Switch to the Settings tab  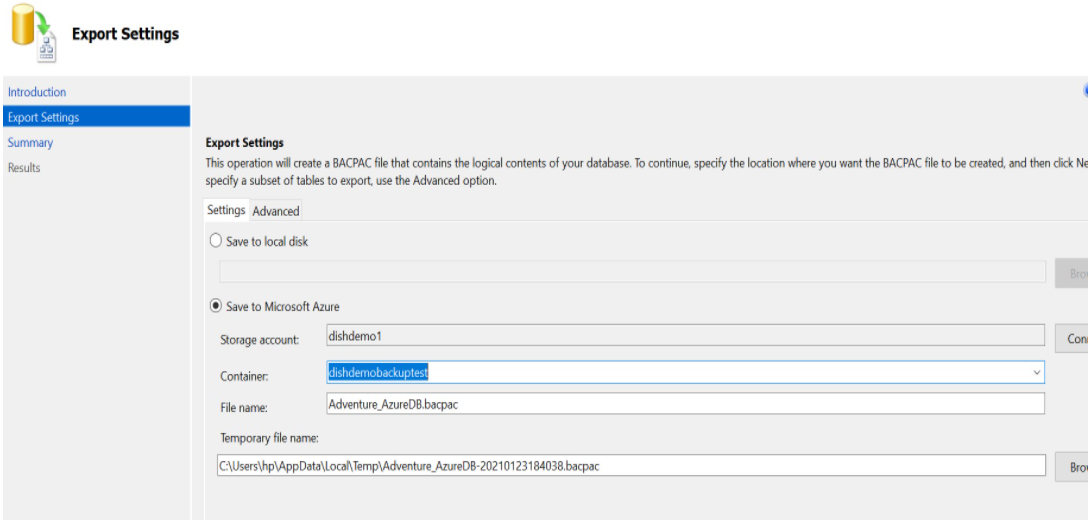226,210
